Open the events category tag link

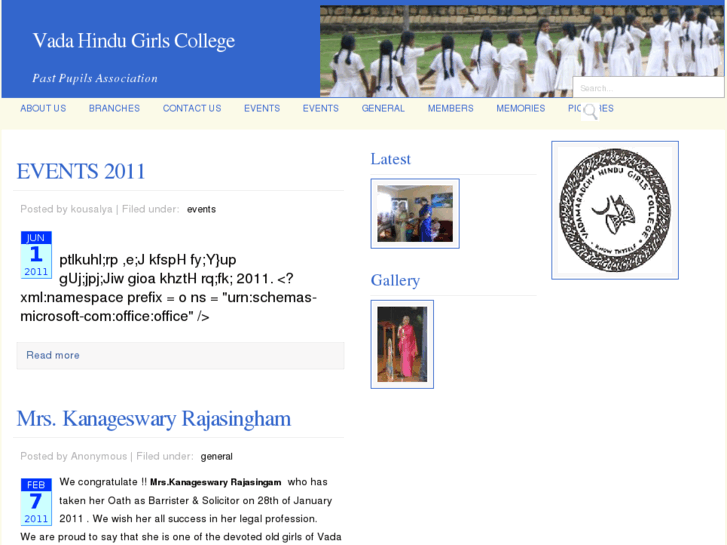point(201,209)
